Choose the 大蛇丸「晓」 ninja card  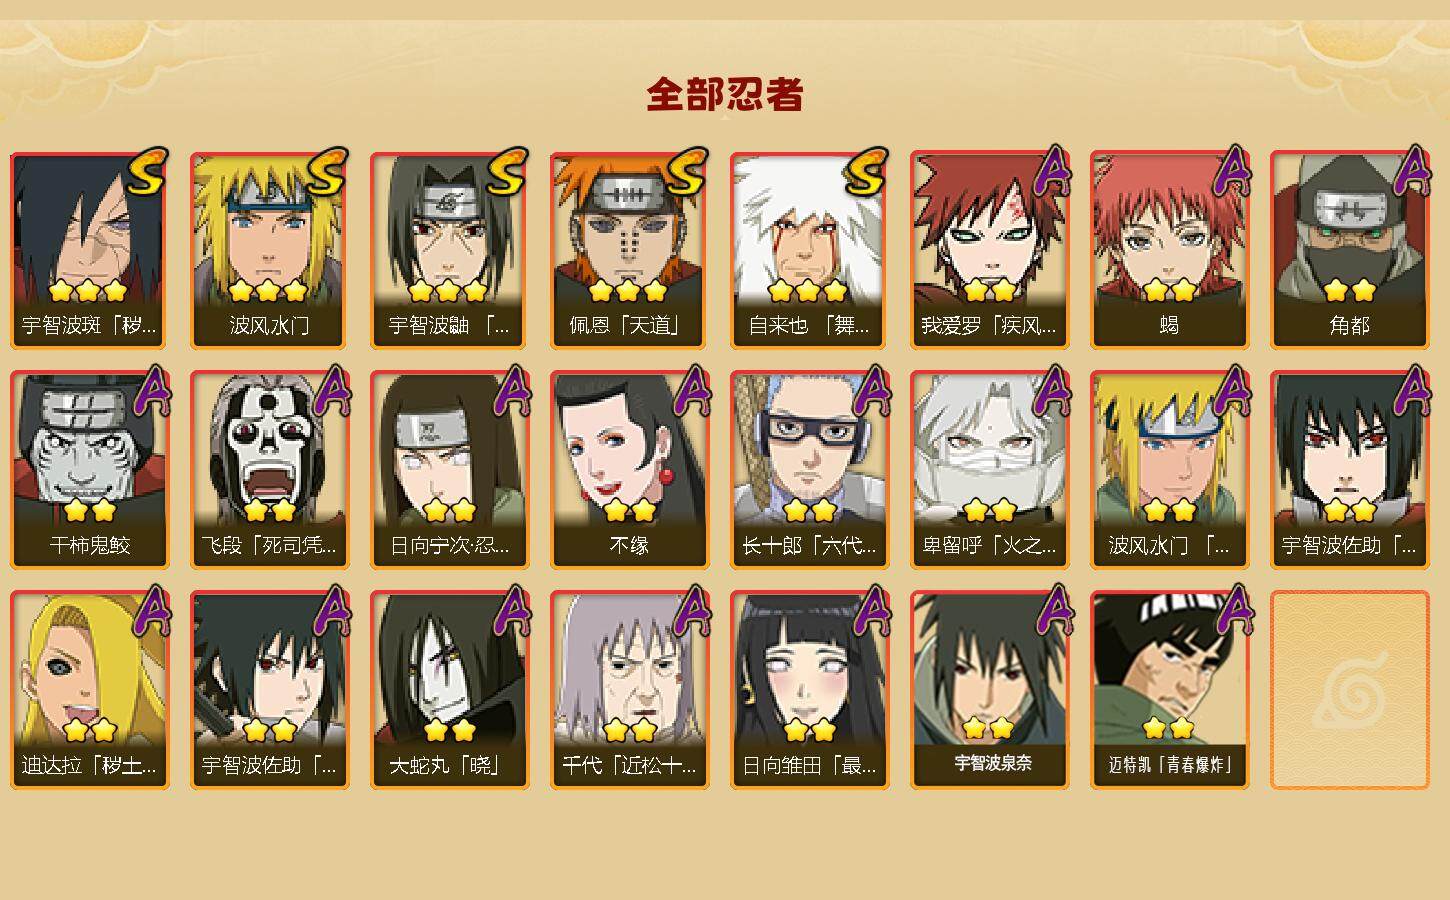450,690
